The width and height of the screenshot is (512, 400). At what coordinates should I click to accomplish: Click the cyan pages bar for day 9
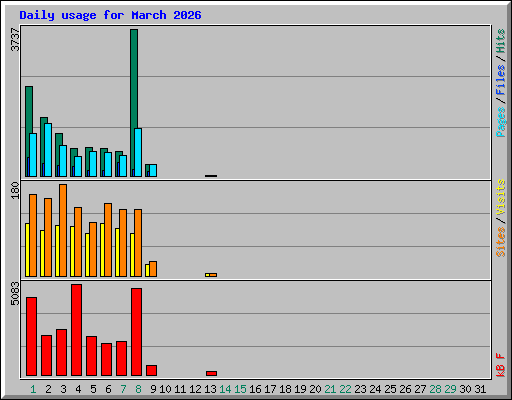click(153, 170)
